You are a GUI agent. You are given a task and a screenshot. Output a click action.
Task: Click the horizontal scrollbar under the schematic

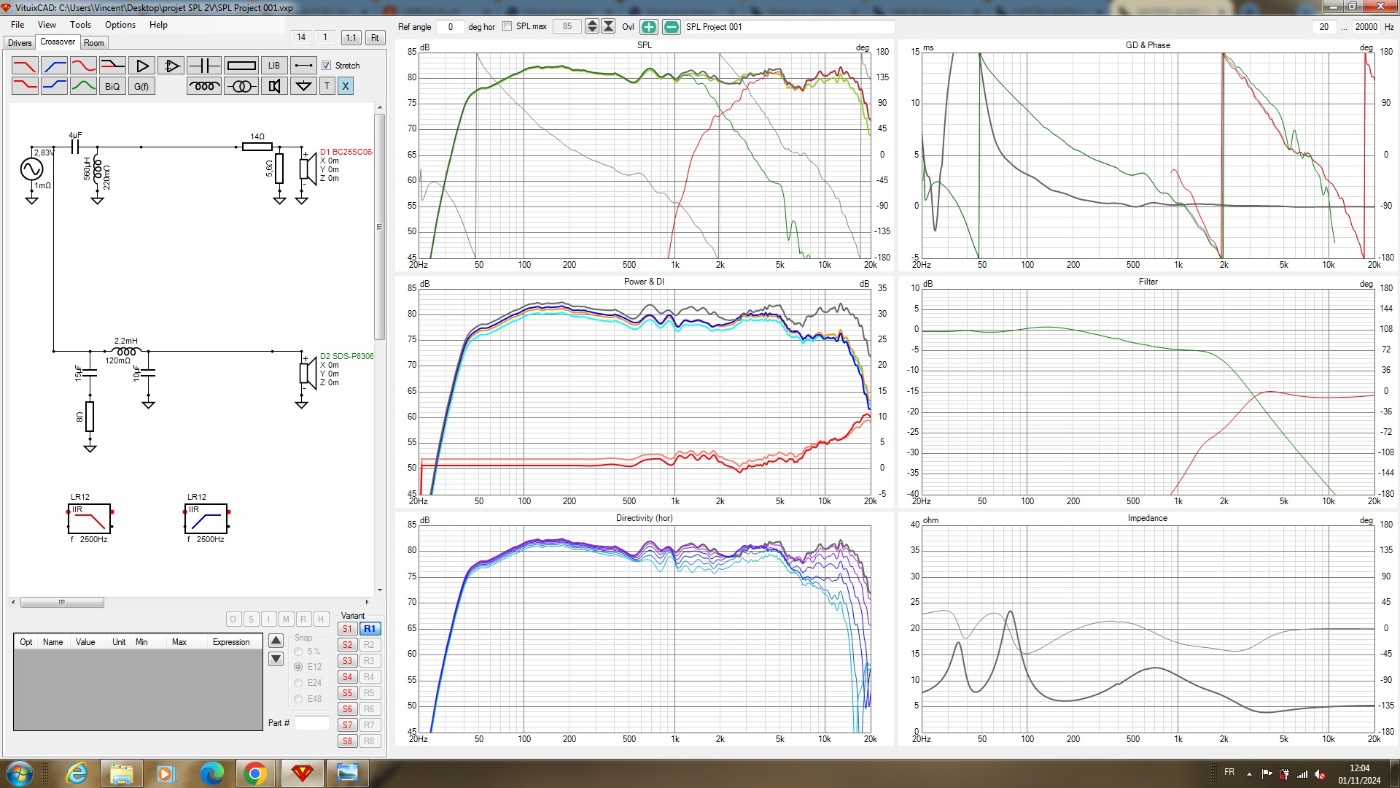point(60,602)
